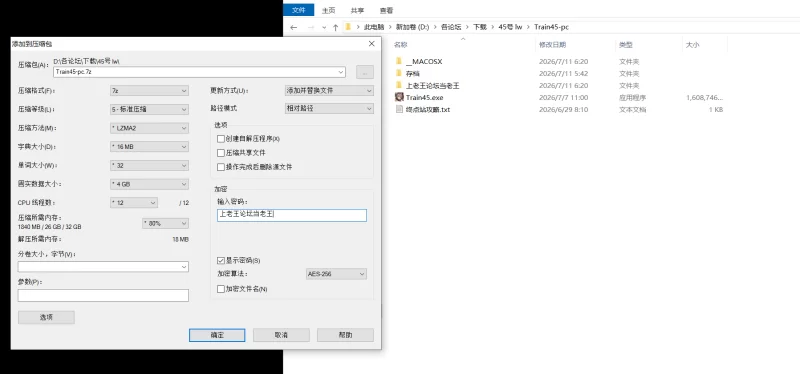This screenshot has height=374, width=800.
Task: Click the 1,608,746 size value
Action: click(704, 97)
